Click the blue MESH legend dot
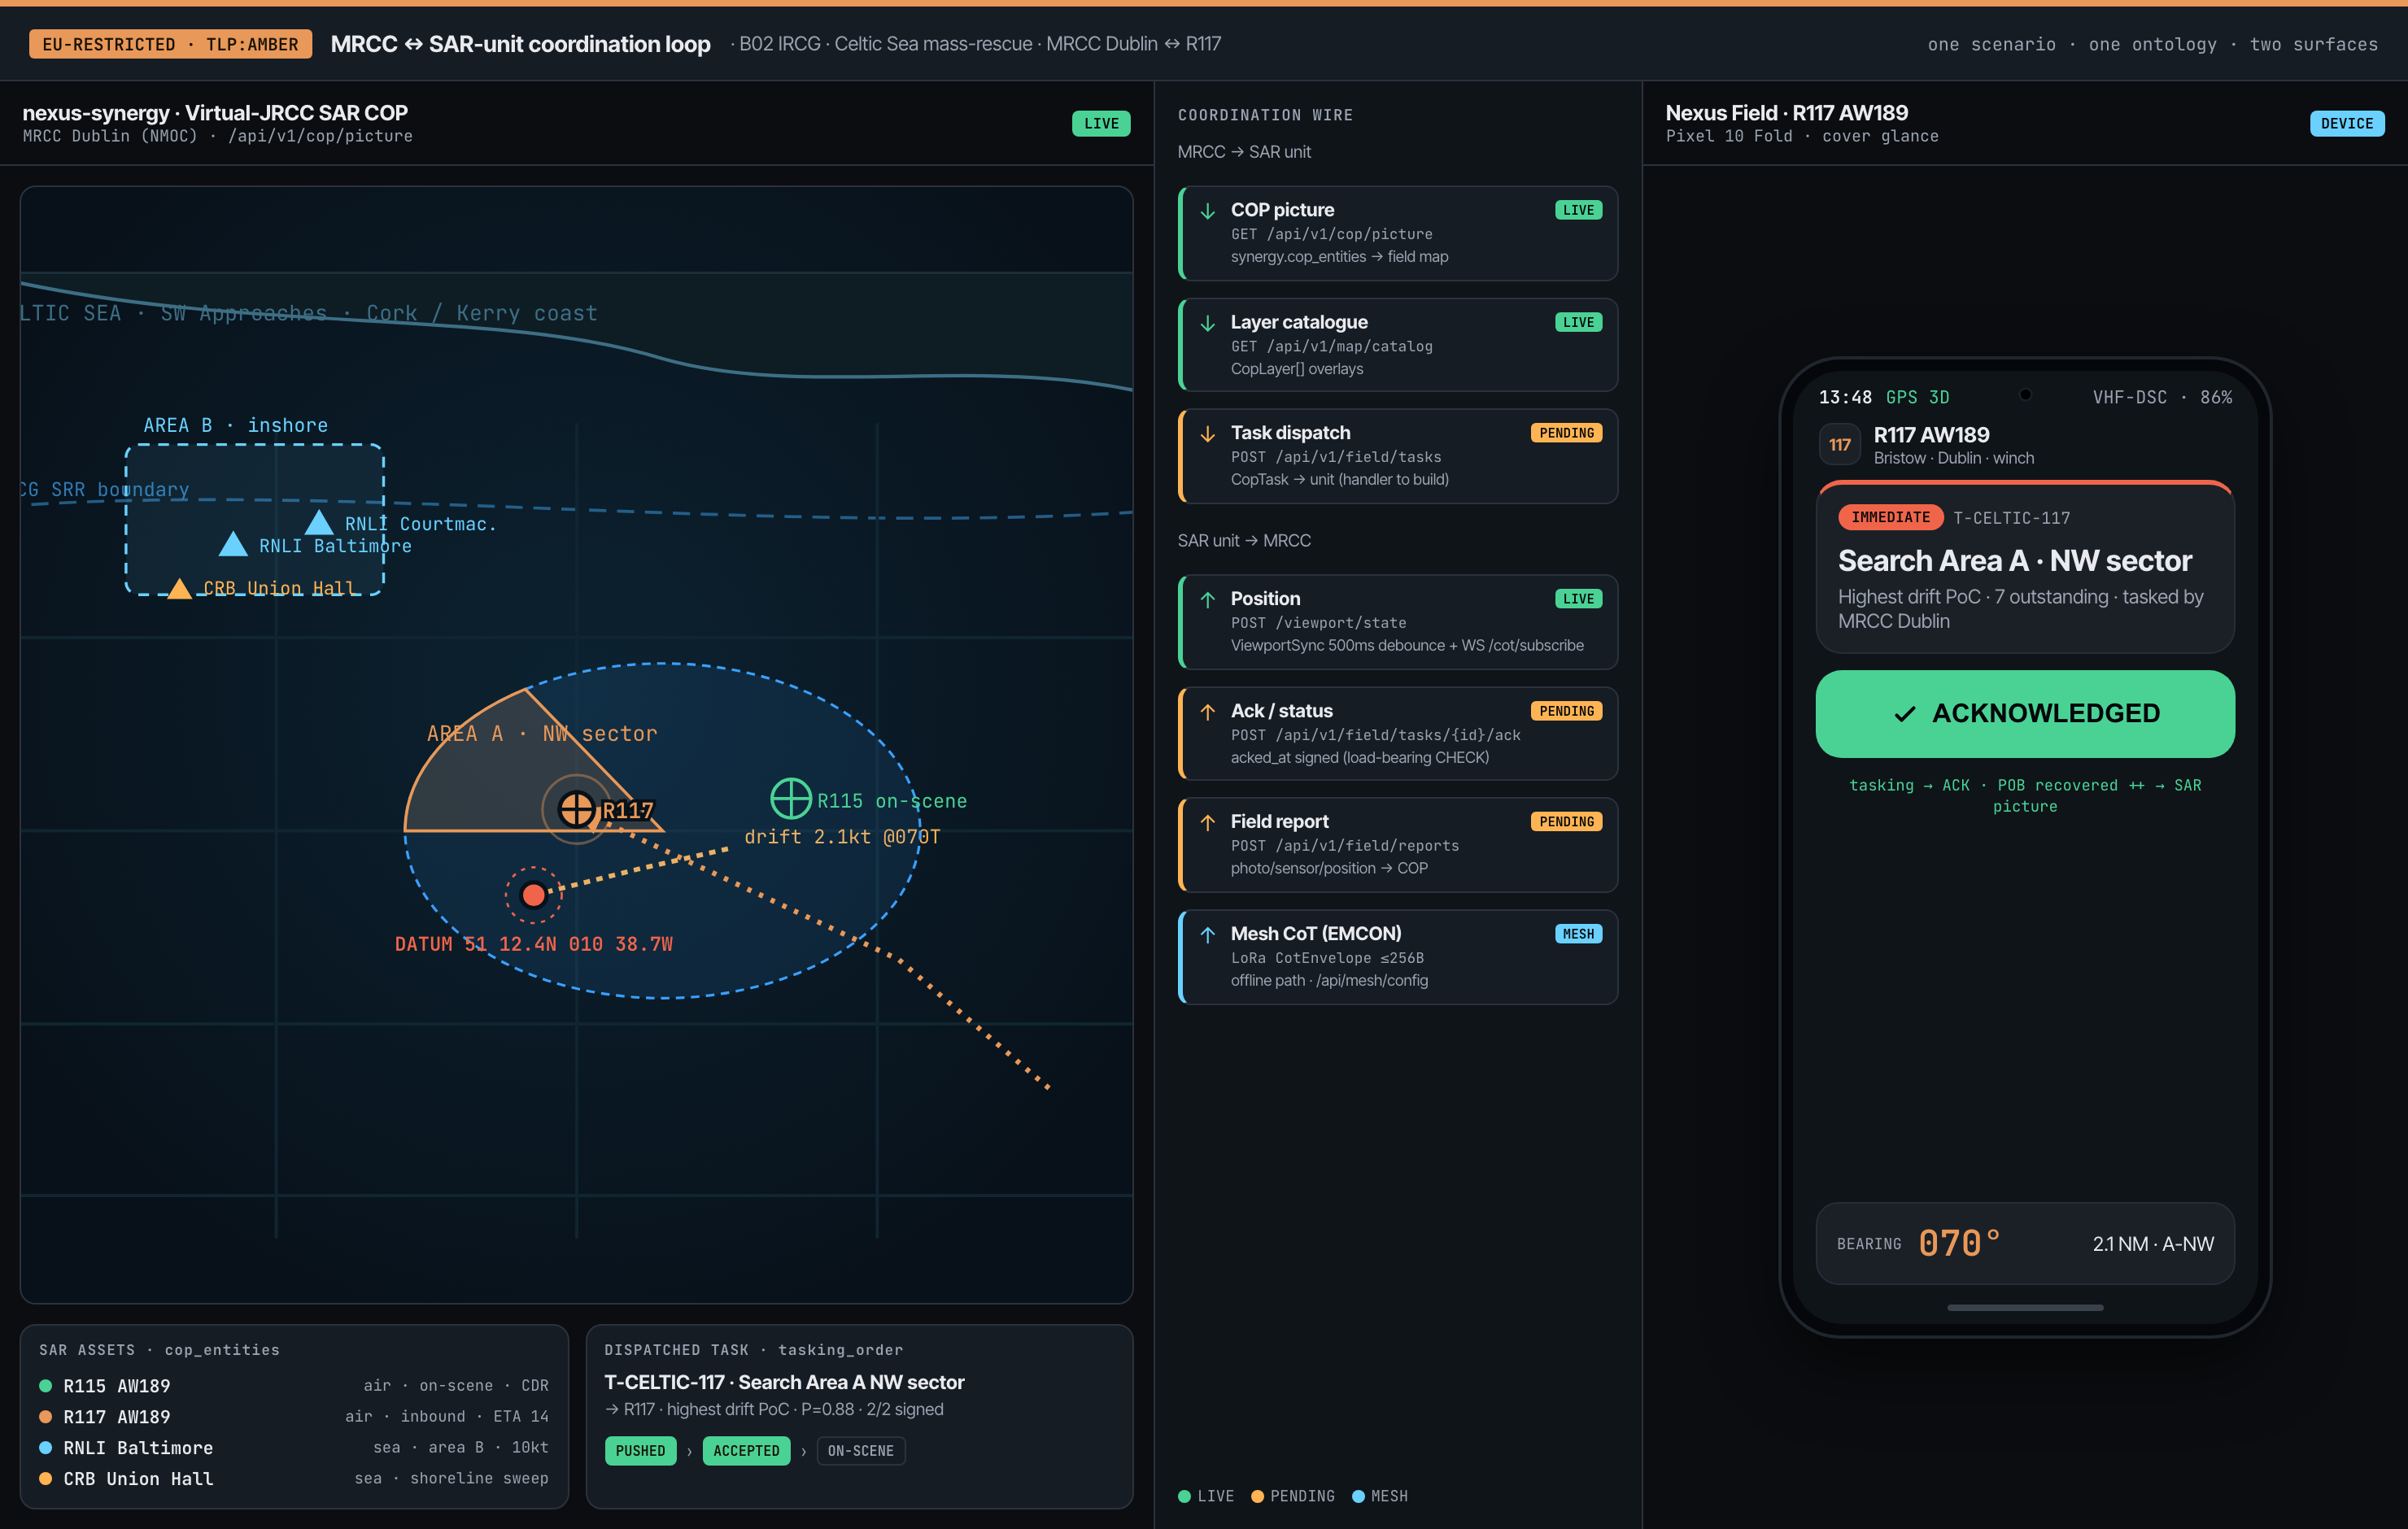 coord(1358,1496)
